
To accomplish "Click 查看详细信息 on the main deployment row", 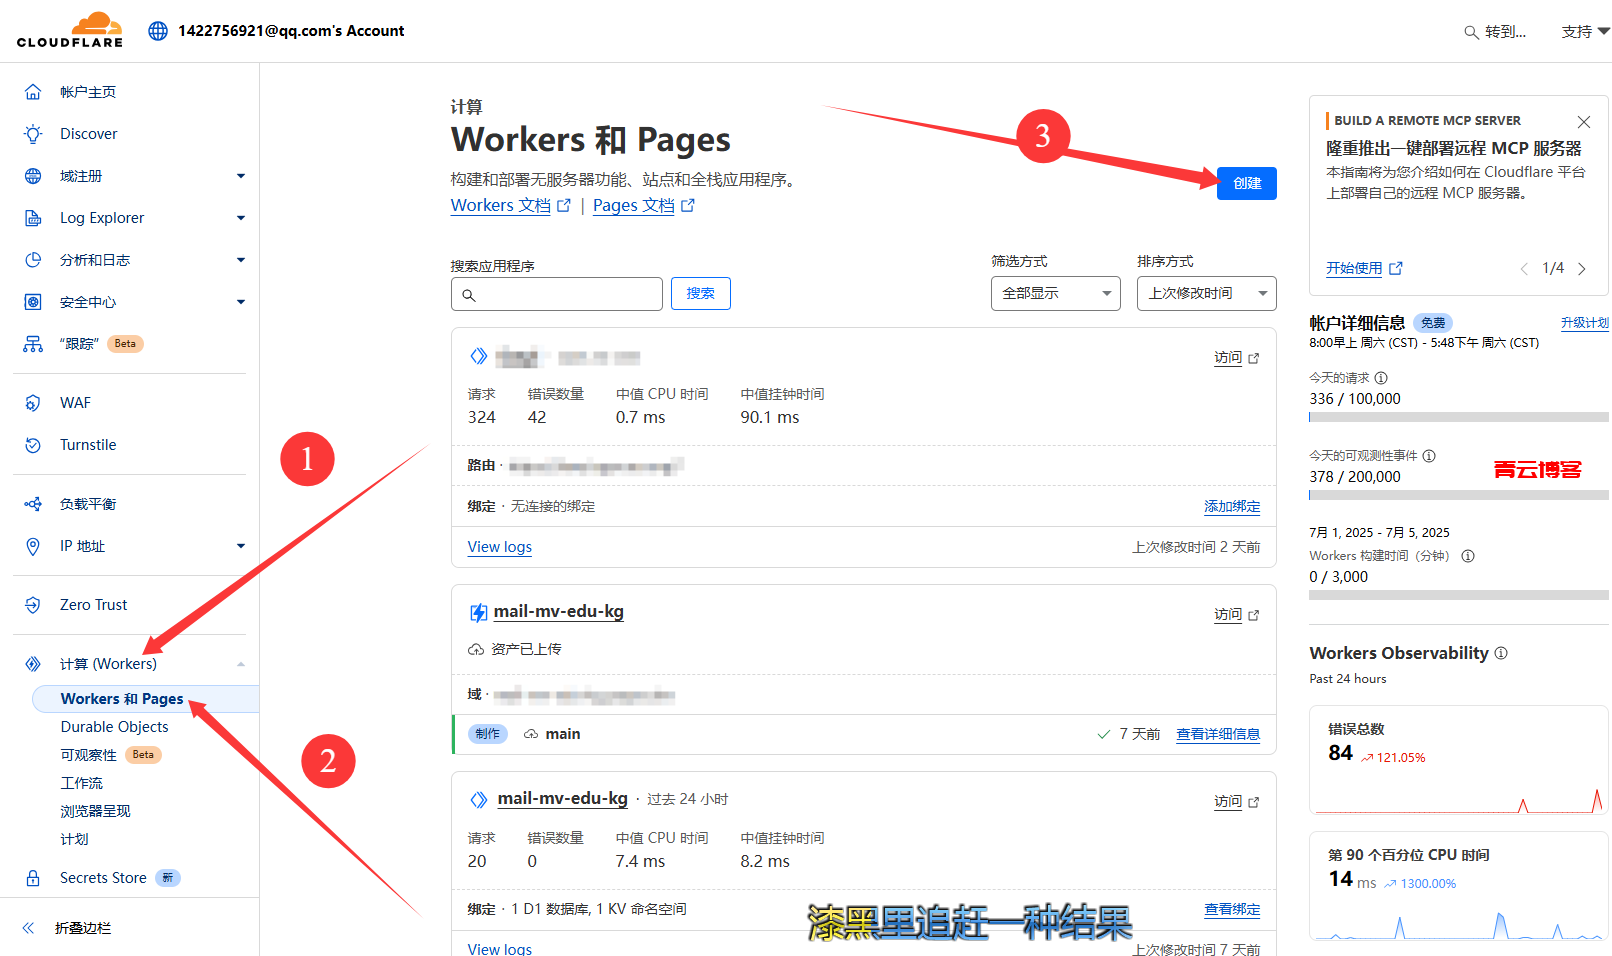I will [1218, 734].
